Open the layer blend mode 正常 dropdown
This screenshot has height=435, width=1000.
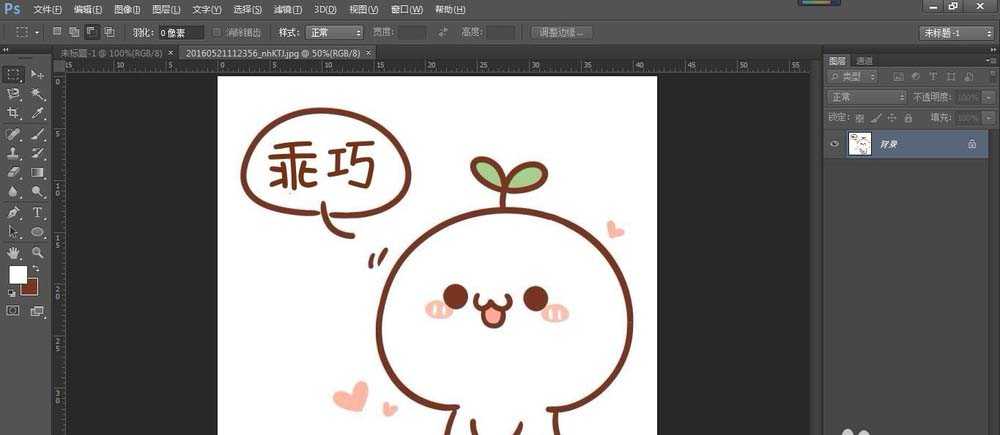coord(866,97)
